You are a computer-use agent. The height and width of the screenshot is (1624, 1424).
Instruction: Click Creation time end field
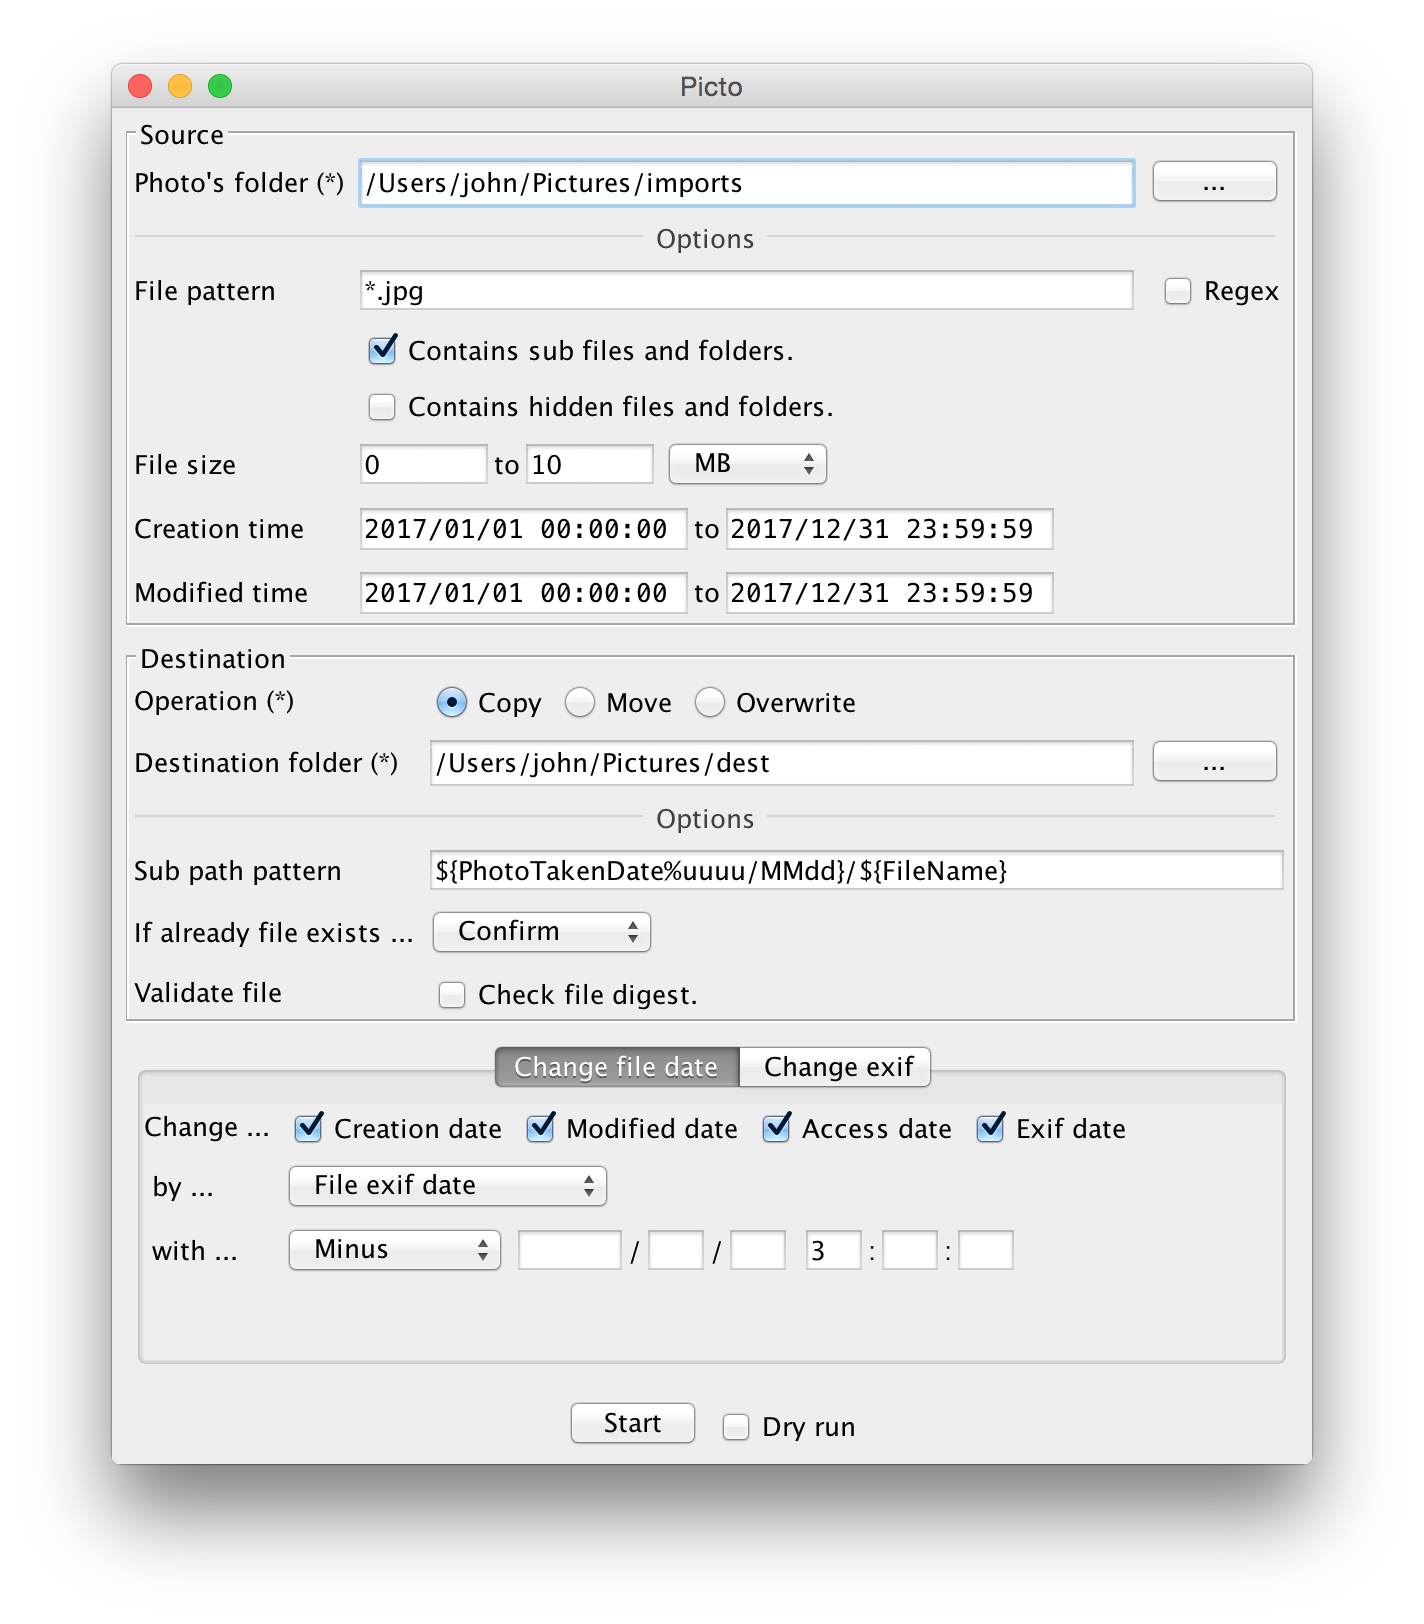tap(890, 529)
